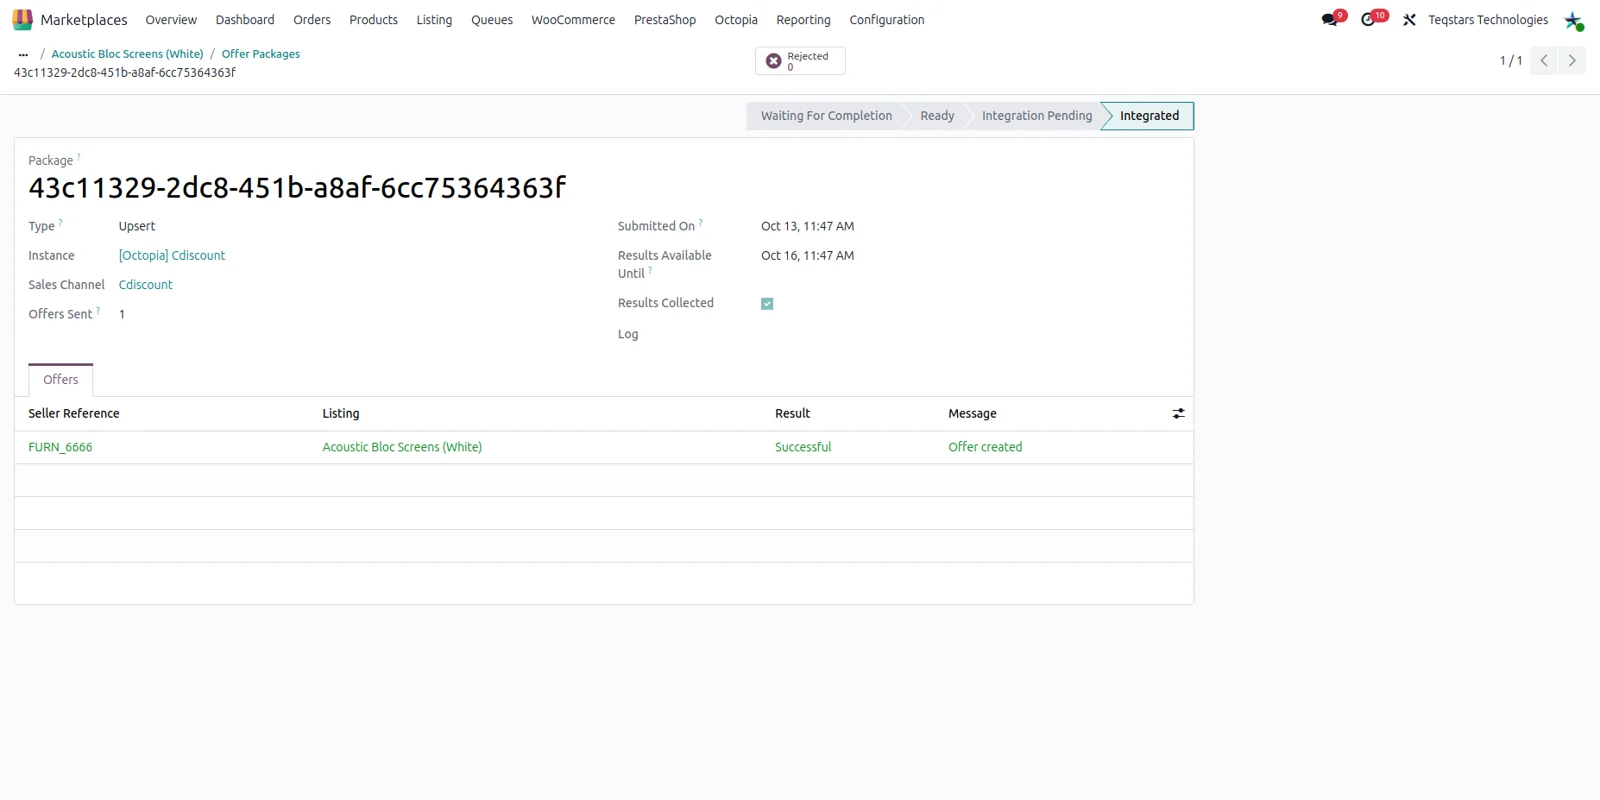Screen dimensions: 1600x800
Task: Set status to Integration Pending
Action: 1037,116
